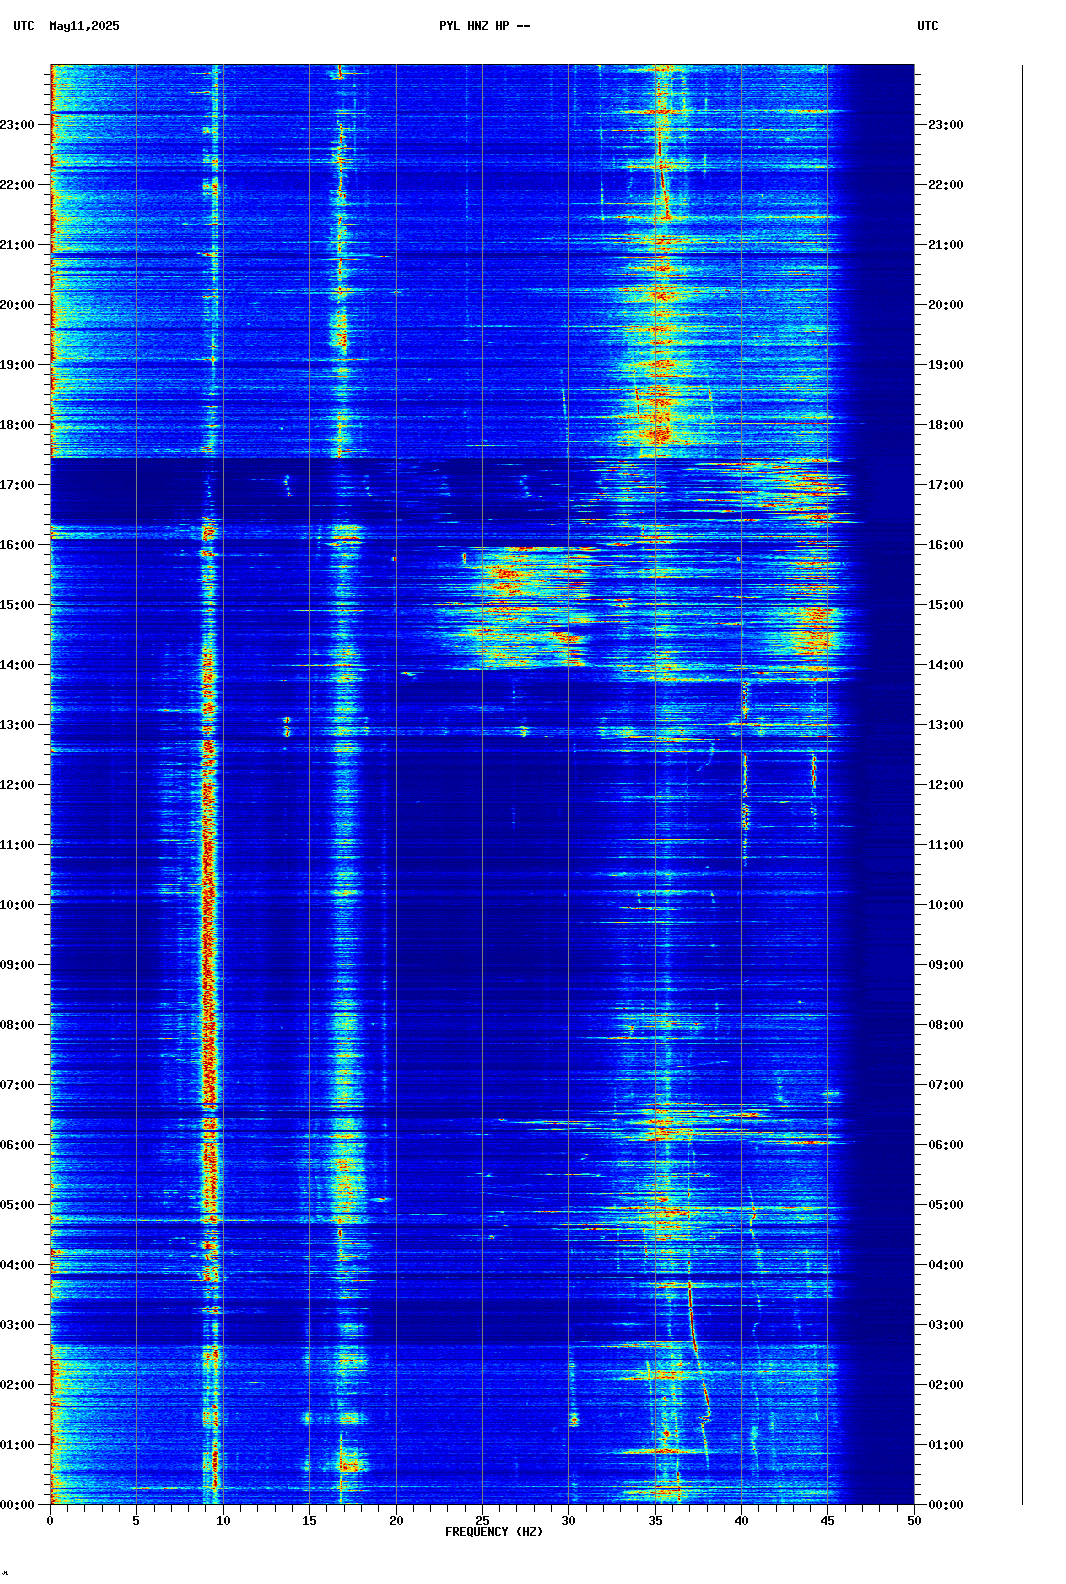Click the right-side "04:00" time label
The height and width of the screenshot is (1584, 1066).
tap(946, 1265)
